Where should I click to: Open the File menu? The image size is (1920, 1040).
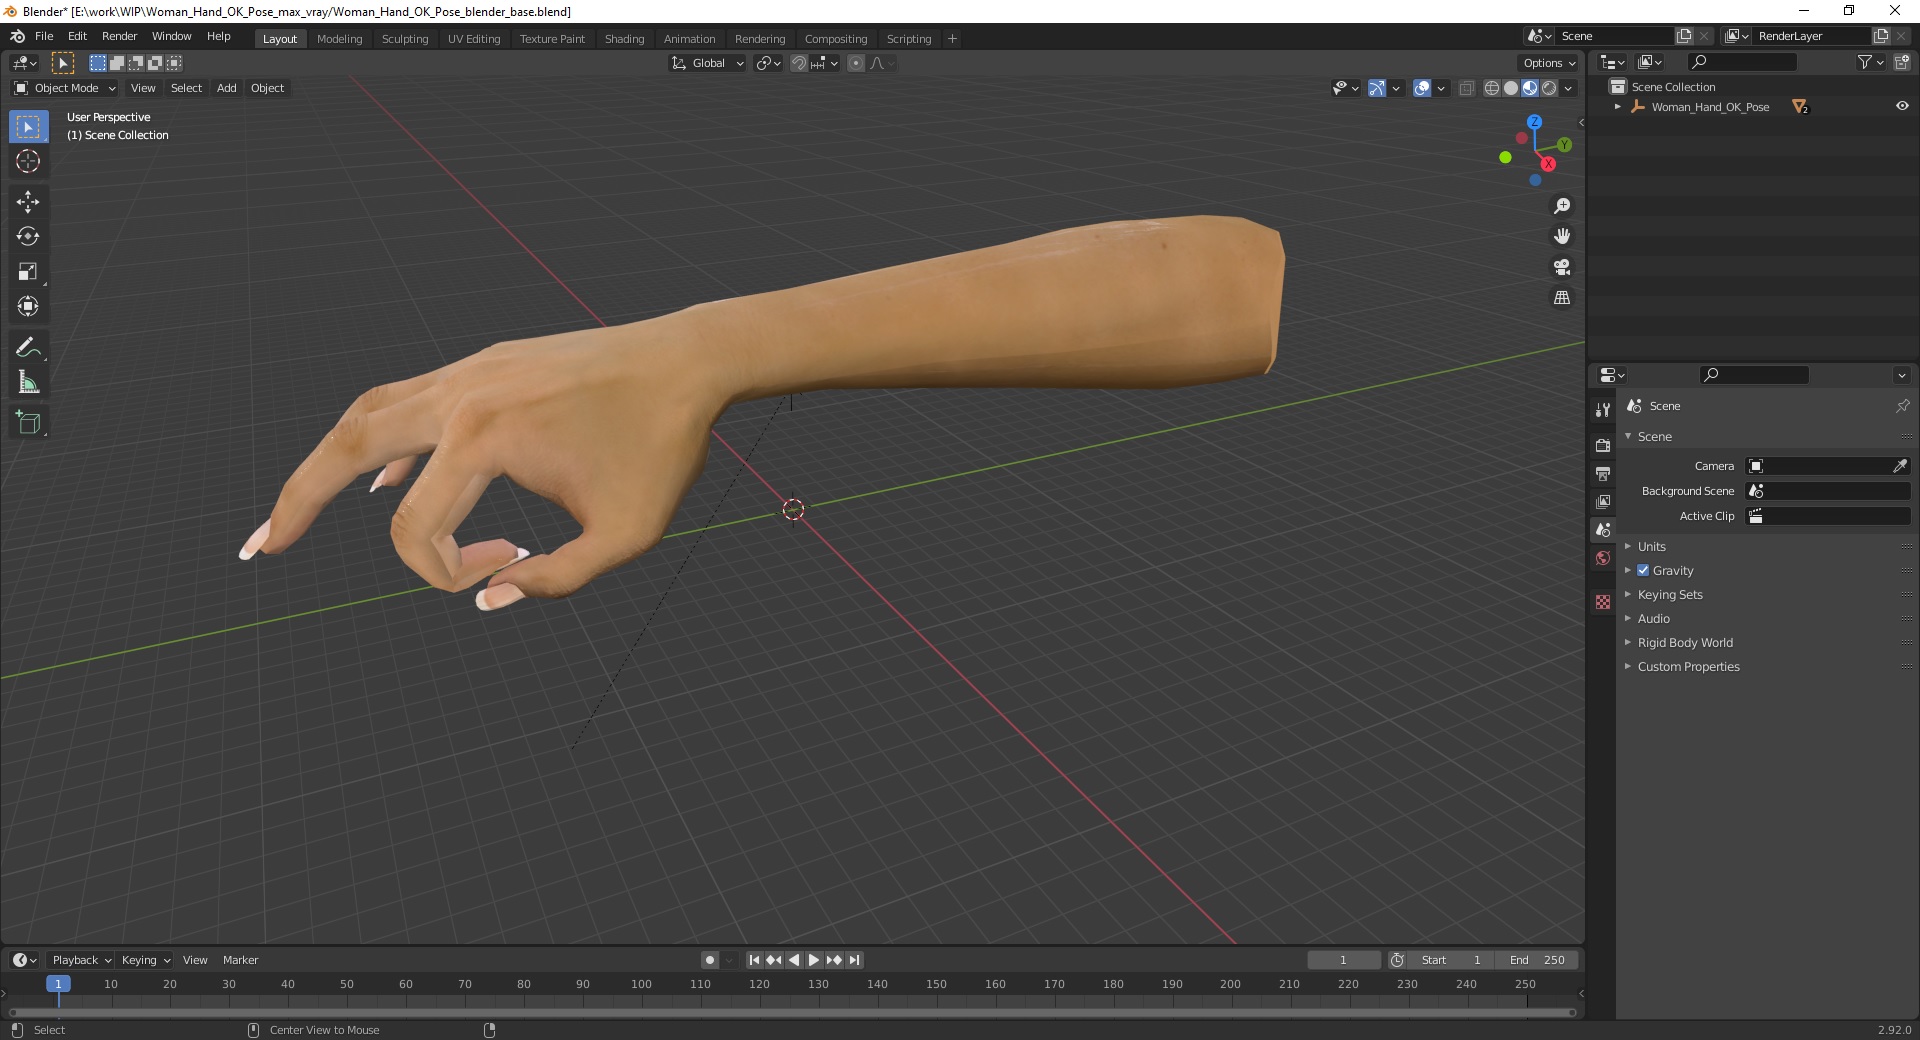tap(44, 36)
